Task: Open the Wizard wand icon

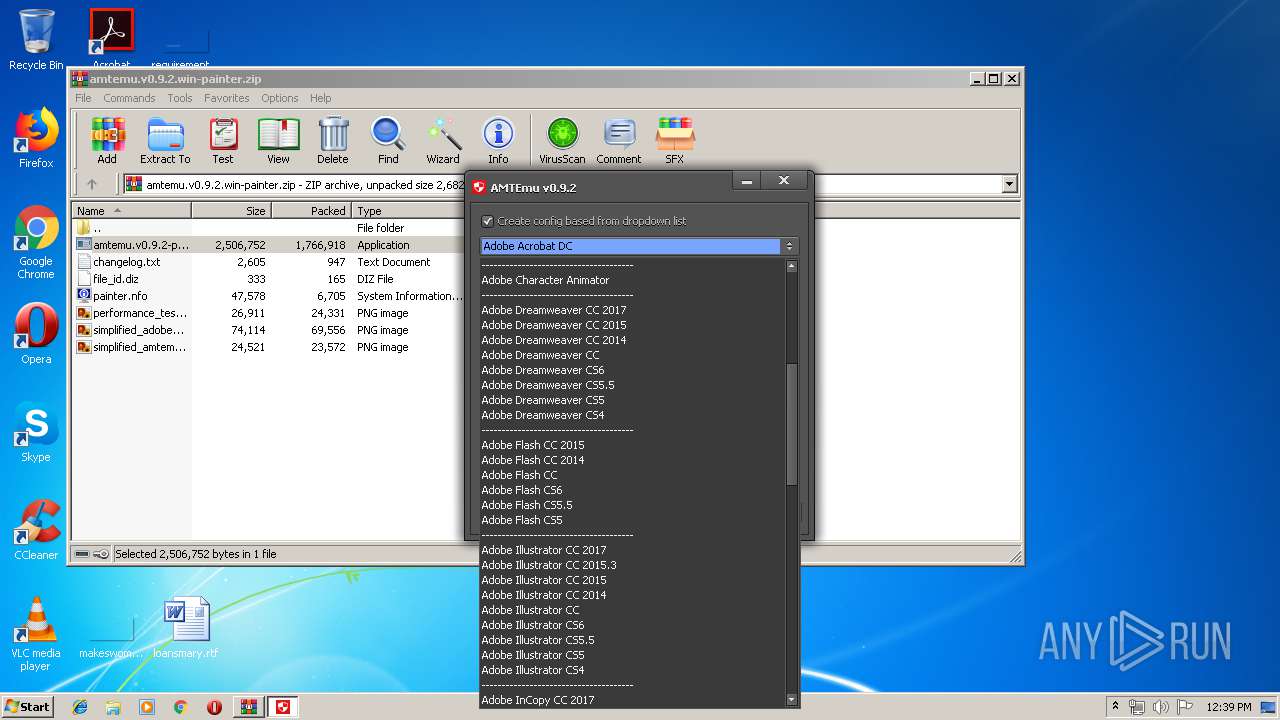Action: click(443, 140)
